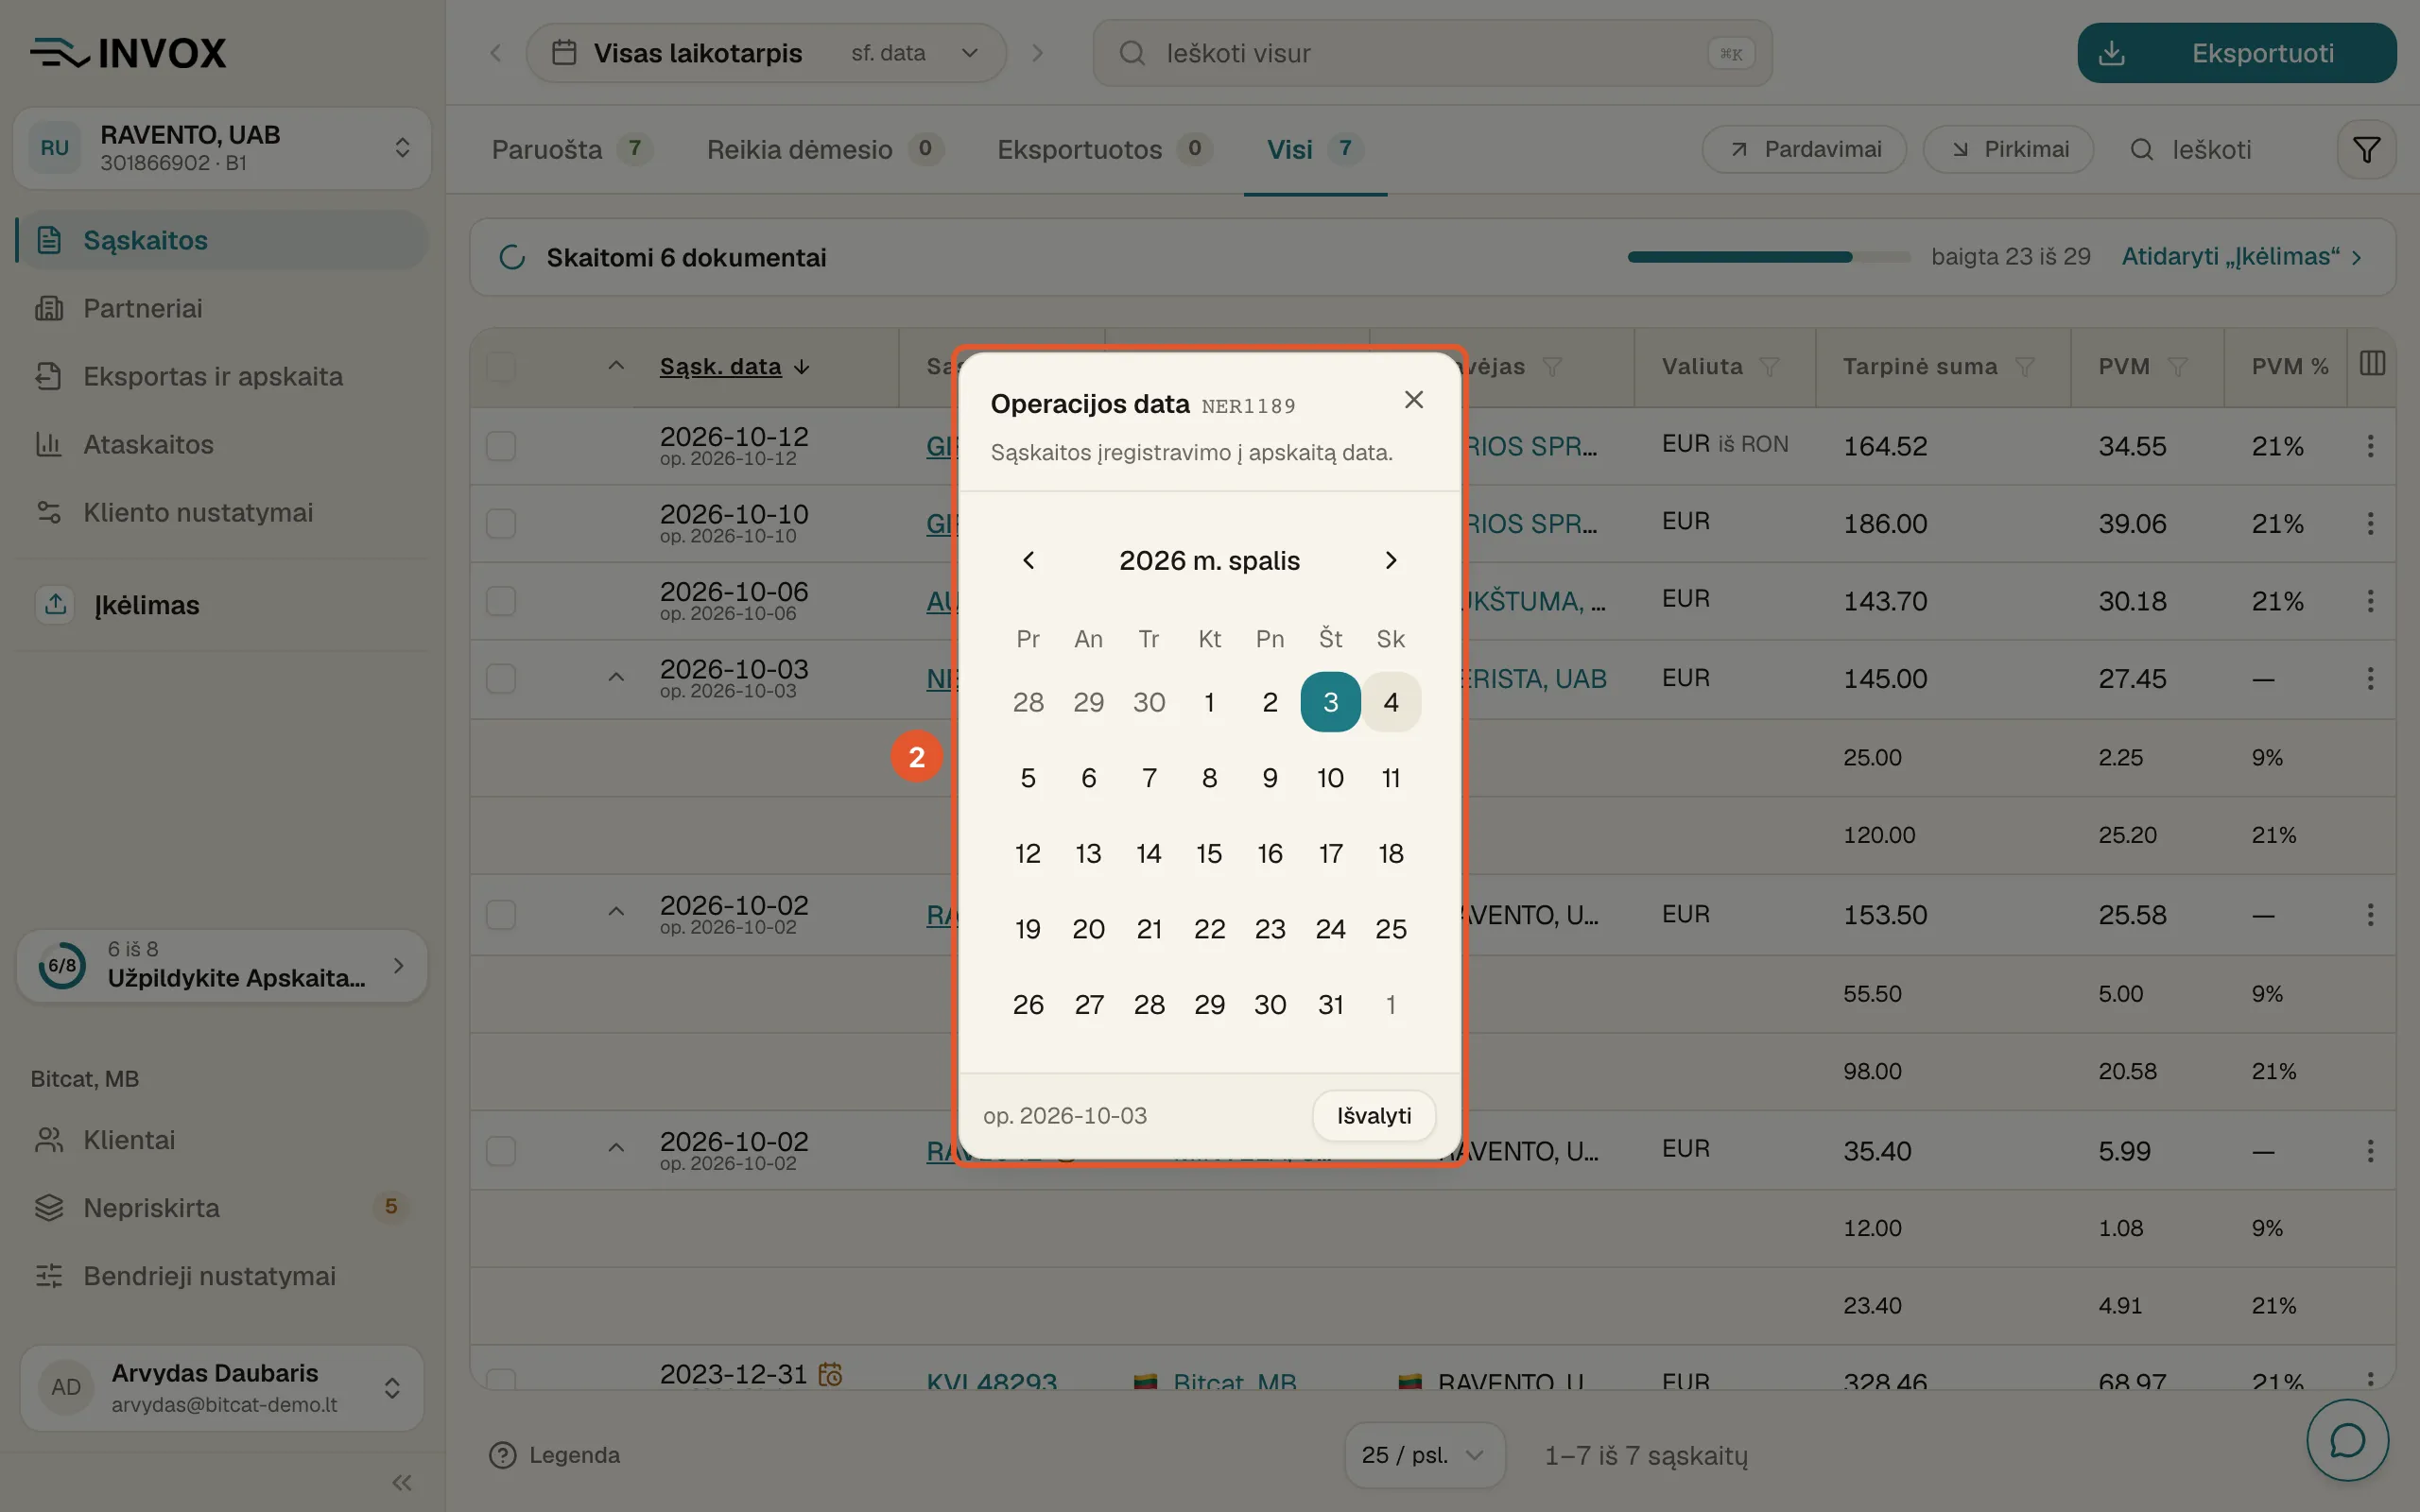The height and width of the screenshot is (1512, 2420).
Task: Filter by Pardavimai
Action: [1804, 150]
